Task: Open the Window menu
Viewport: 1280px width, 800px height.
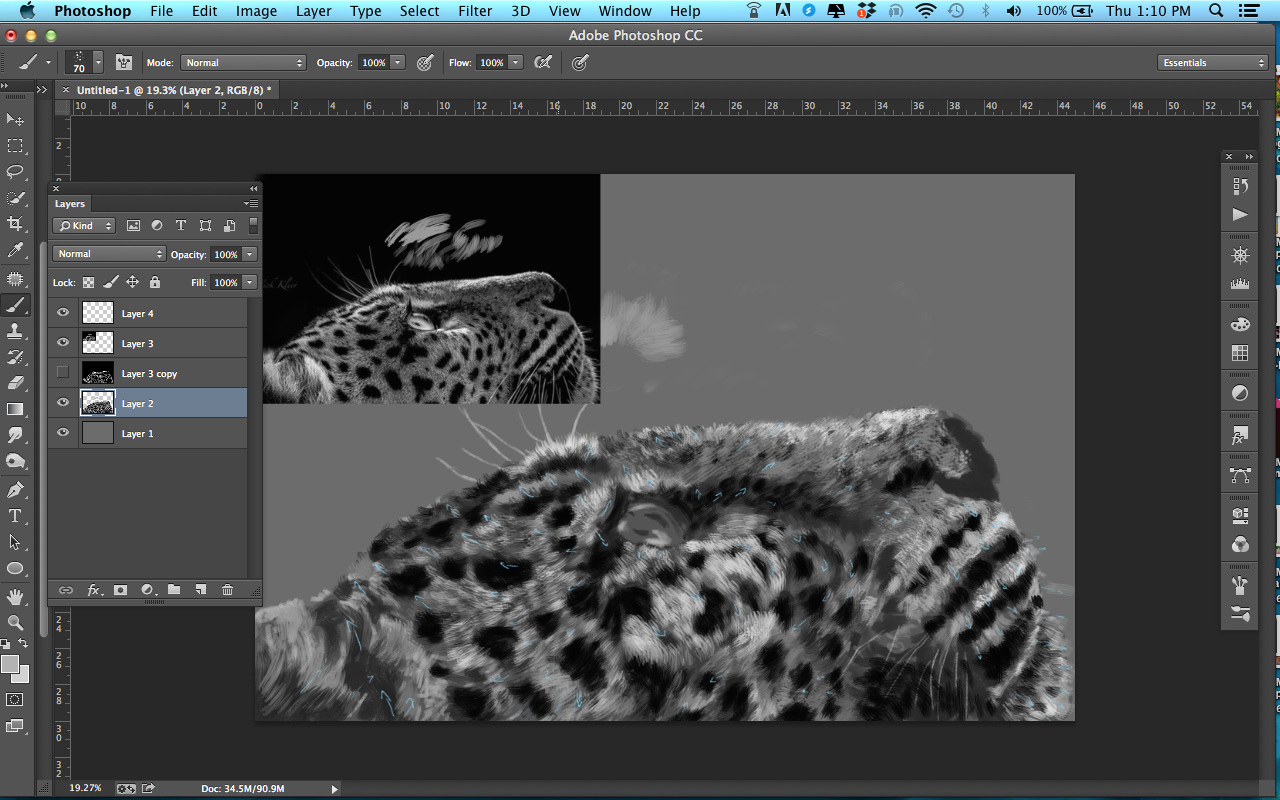Action: (625, 11)
